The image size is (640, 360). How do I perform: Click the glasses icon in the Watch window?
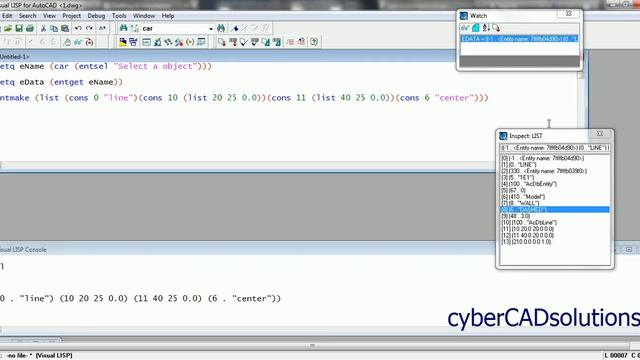coord(465,28)
